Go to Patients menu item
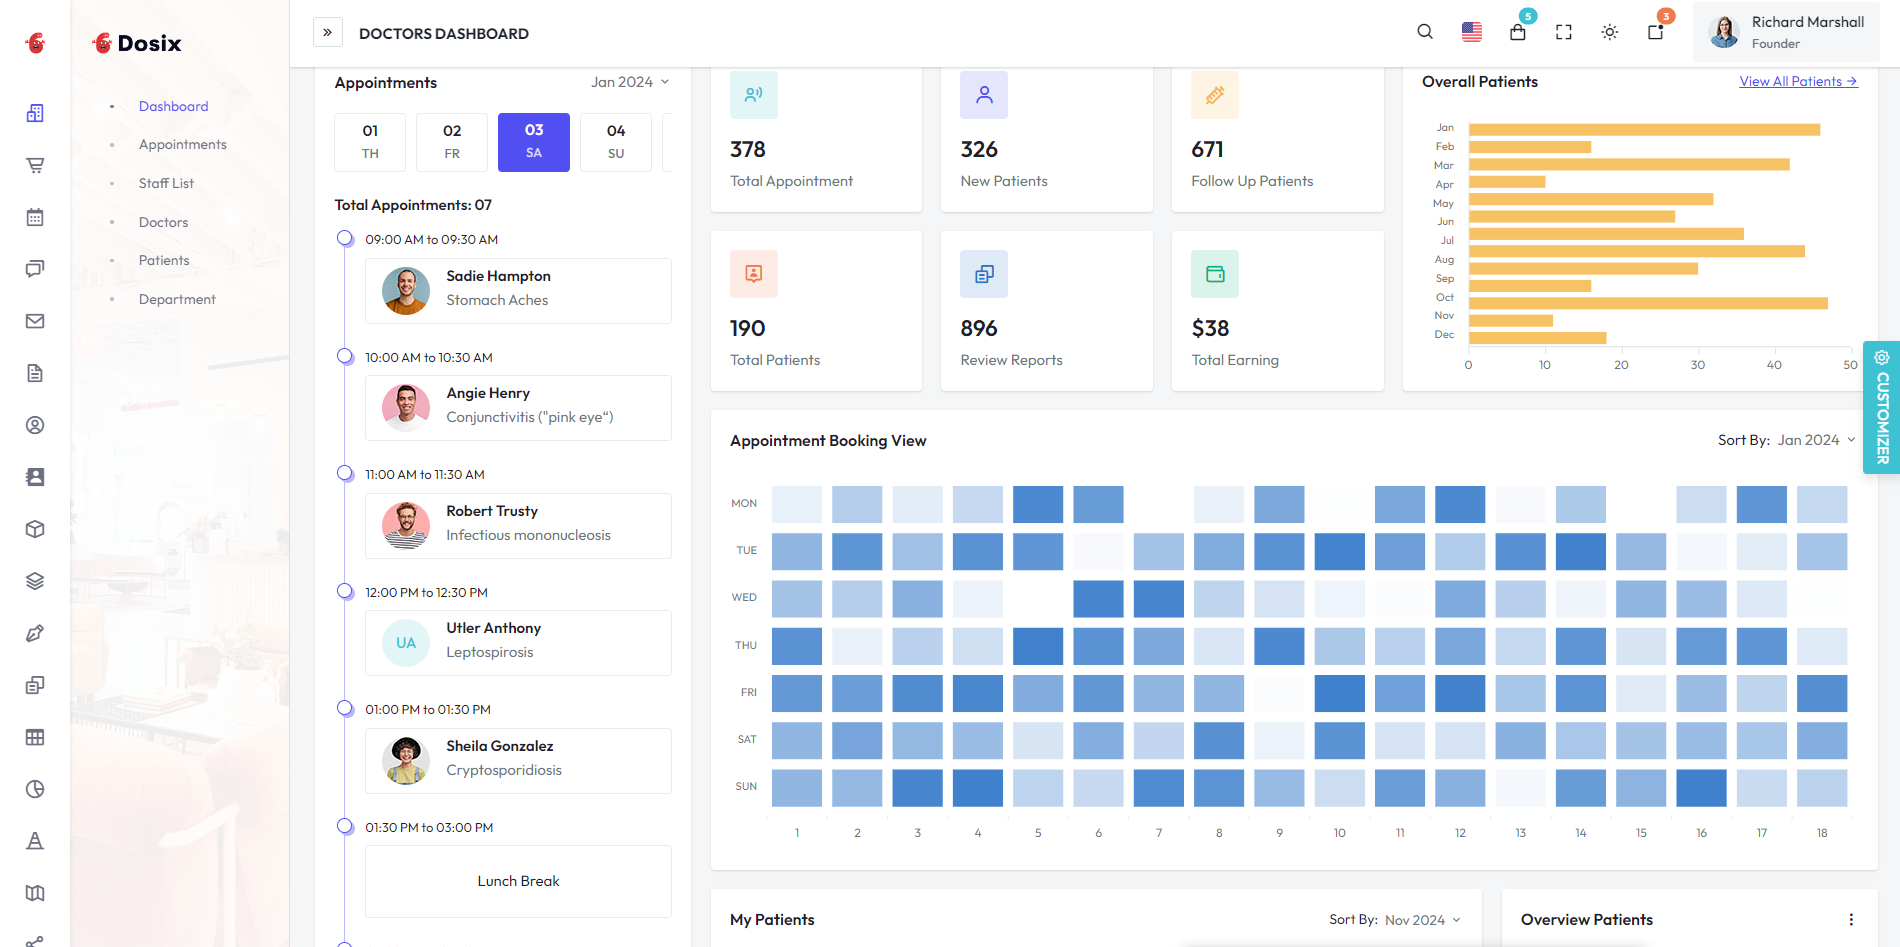The height and width of the screenshot is (947, 1900). (164, 260)
